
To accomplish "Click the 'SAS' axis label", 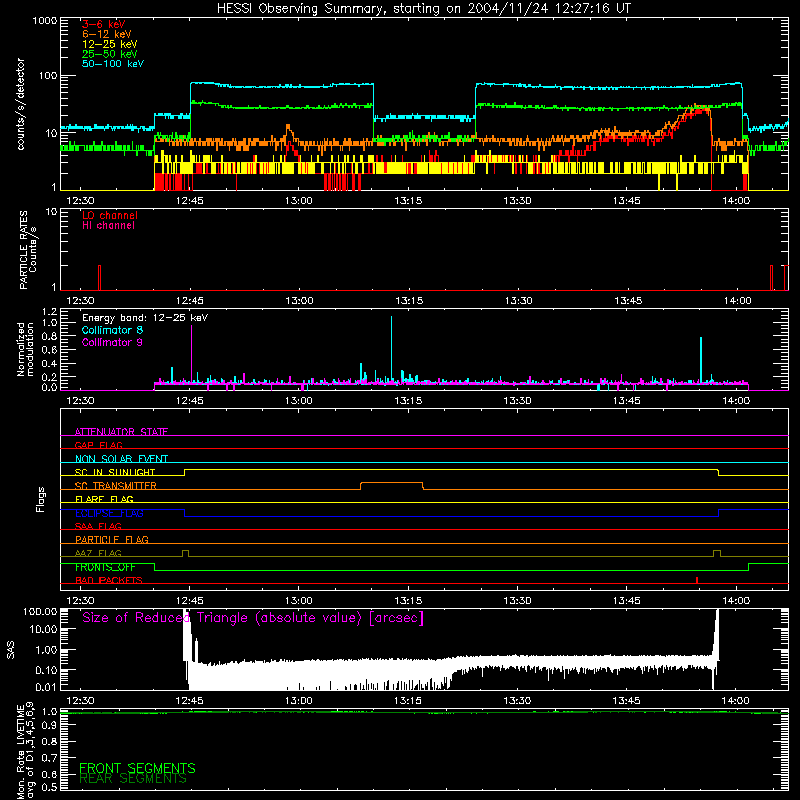I will 11,651.
